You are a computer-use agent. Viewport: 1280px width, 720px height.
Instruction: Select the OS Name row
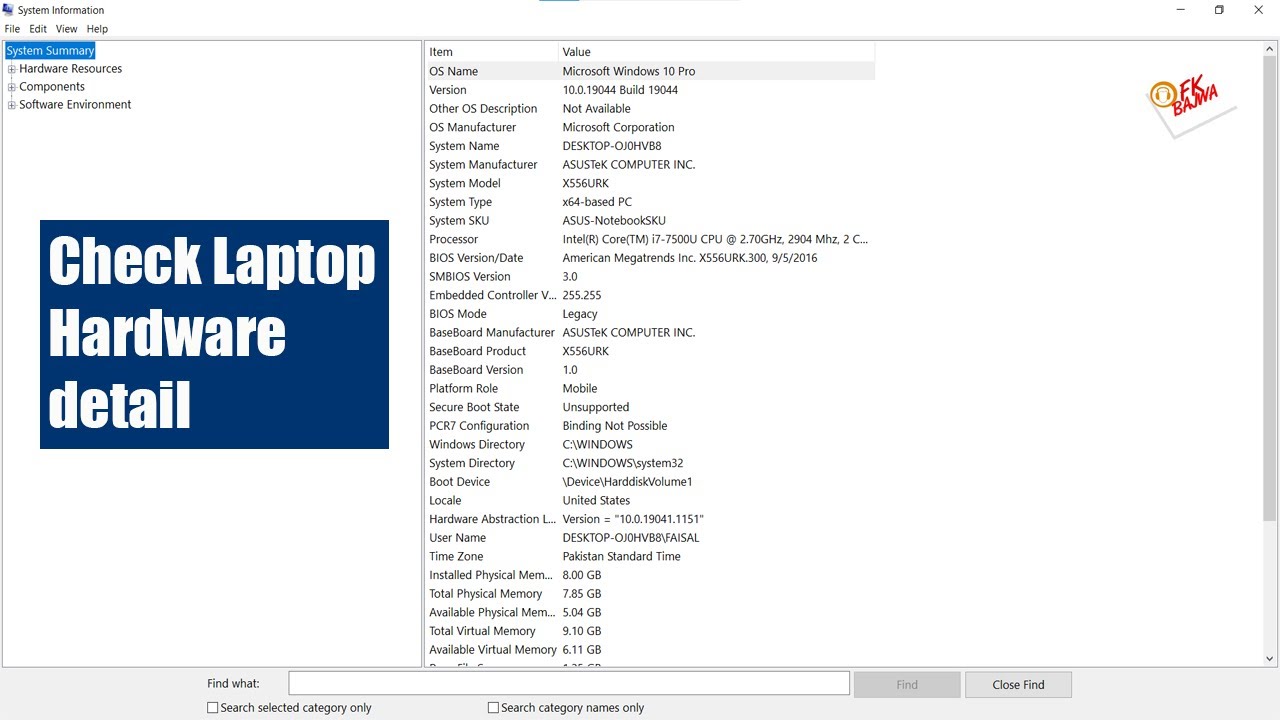pos(650,71)
